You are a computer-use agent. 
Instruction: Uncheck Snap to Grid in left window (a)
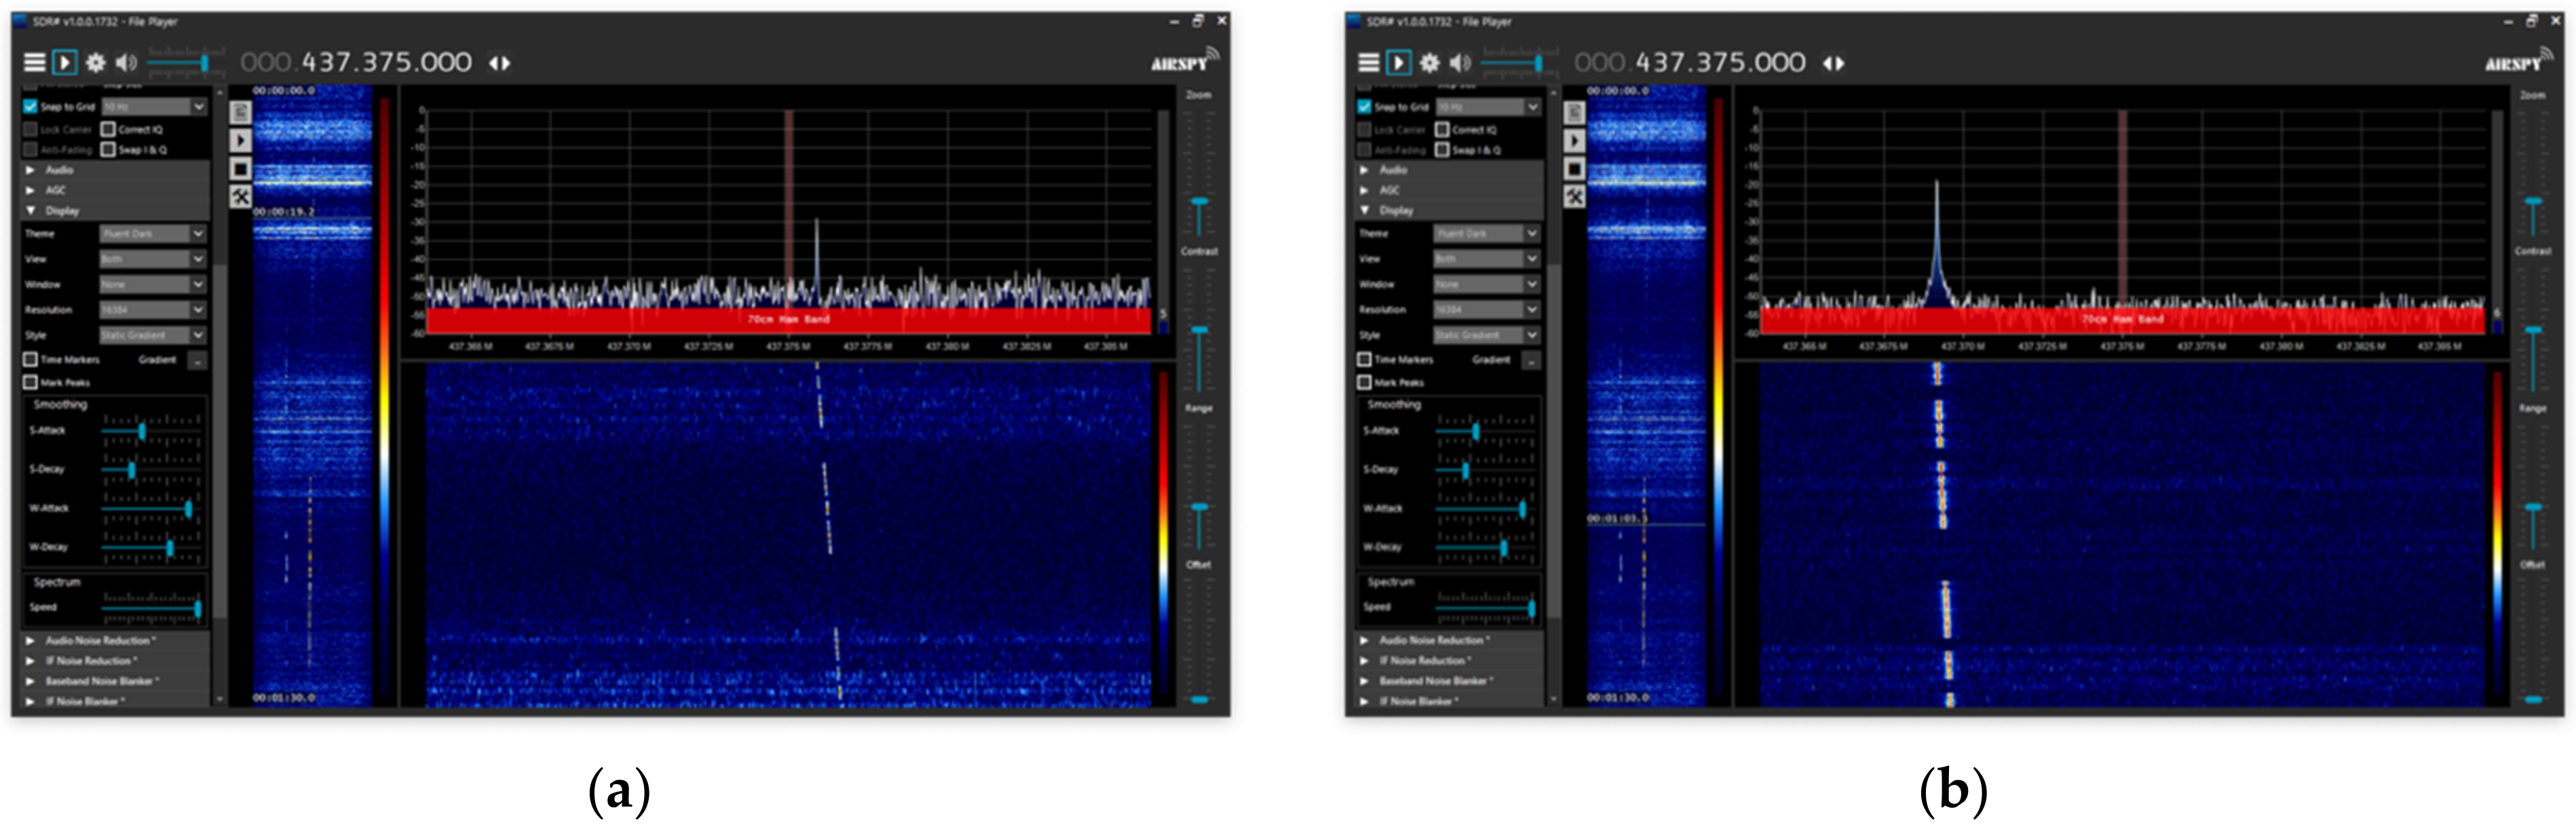click(30, 106)
